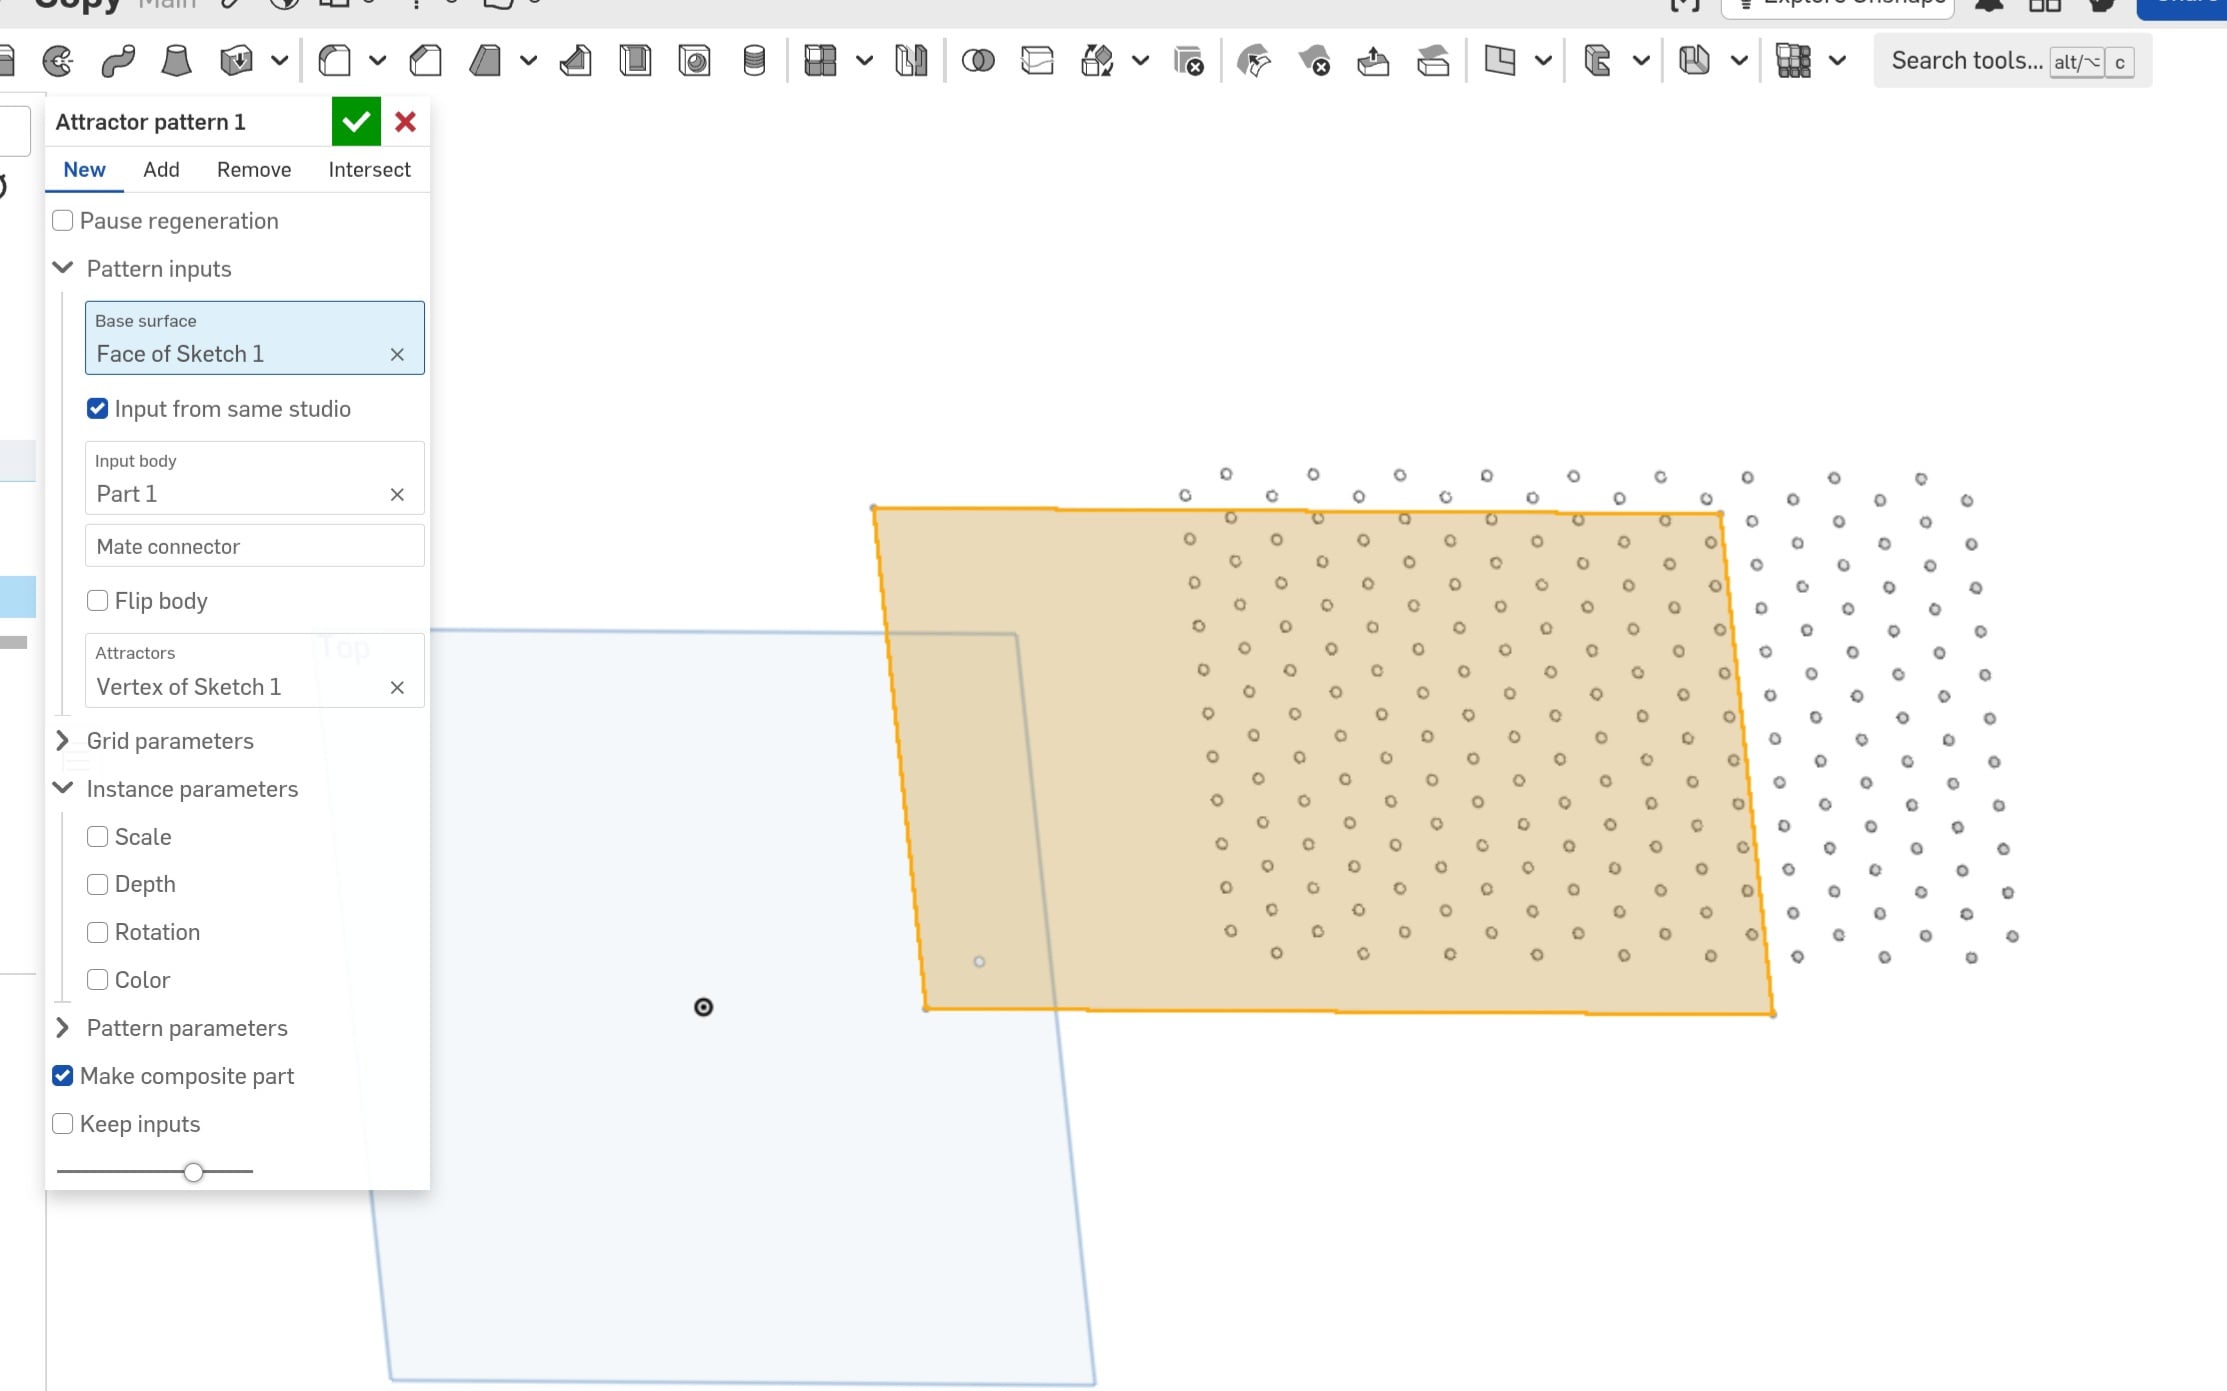Select the Revolve tool
This screenshot has width=2227, height=1391.
(58, 61)
